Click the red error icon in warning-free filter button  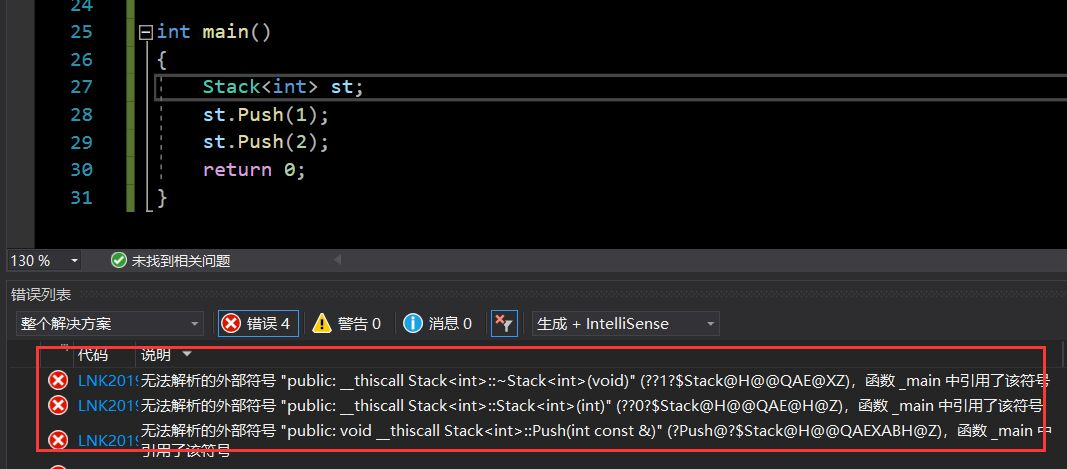[231, 324]
